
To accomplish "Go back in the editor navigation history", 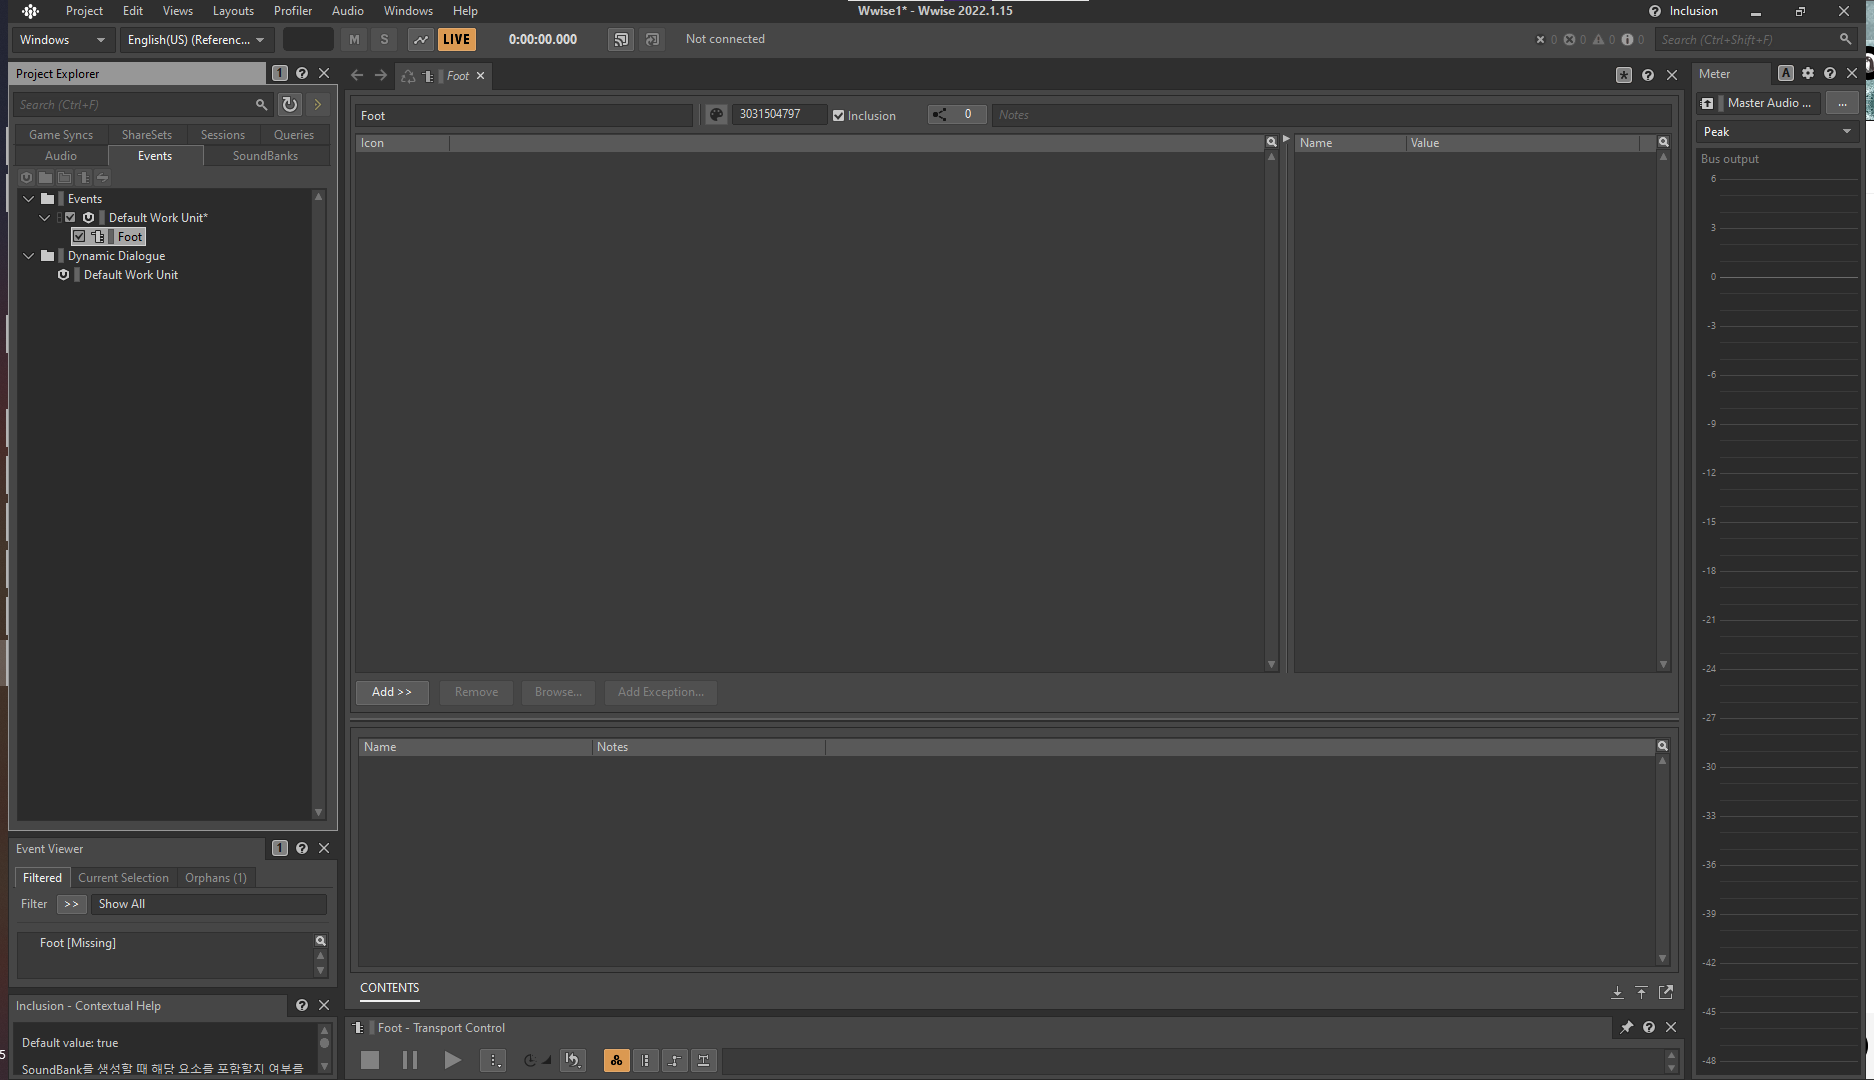I will [x=357, y=75].
